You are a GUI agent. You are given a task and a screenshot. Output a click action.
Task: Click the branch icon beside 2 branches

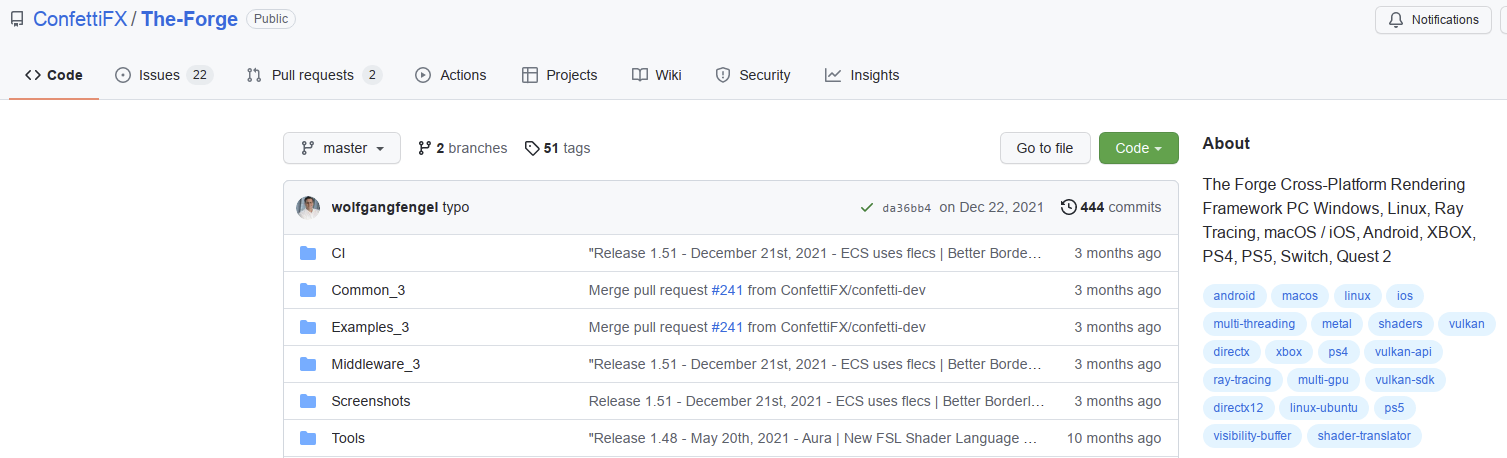coord(425,148)
